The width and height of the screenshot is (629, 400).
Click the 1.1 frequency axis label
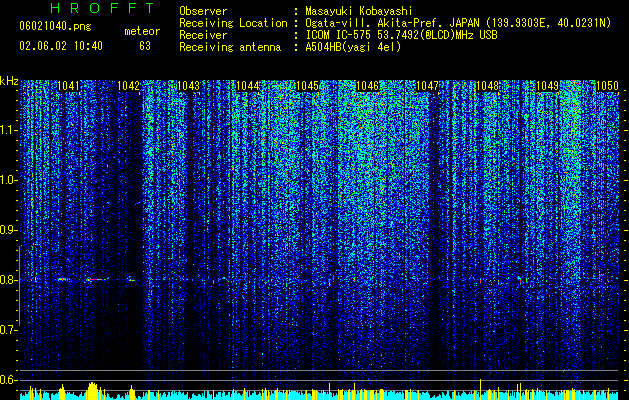pyautogui.click(x=9, y=130)
